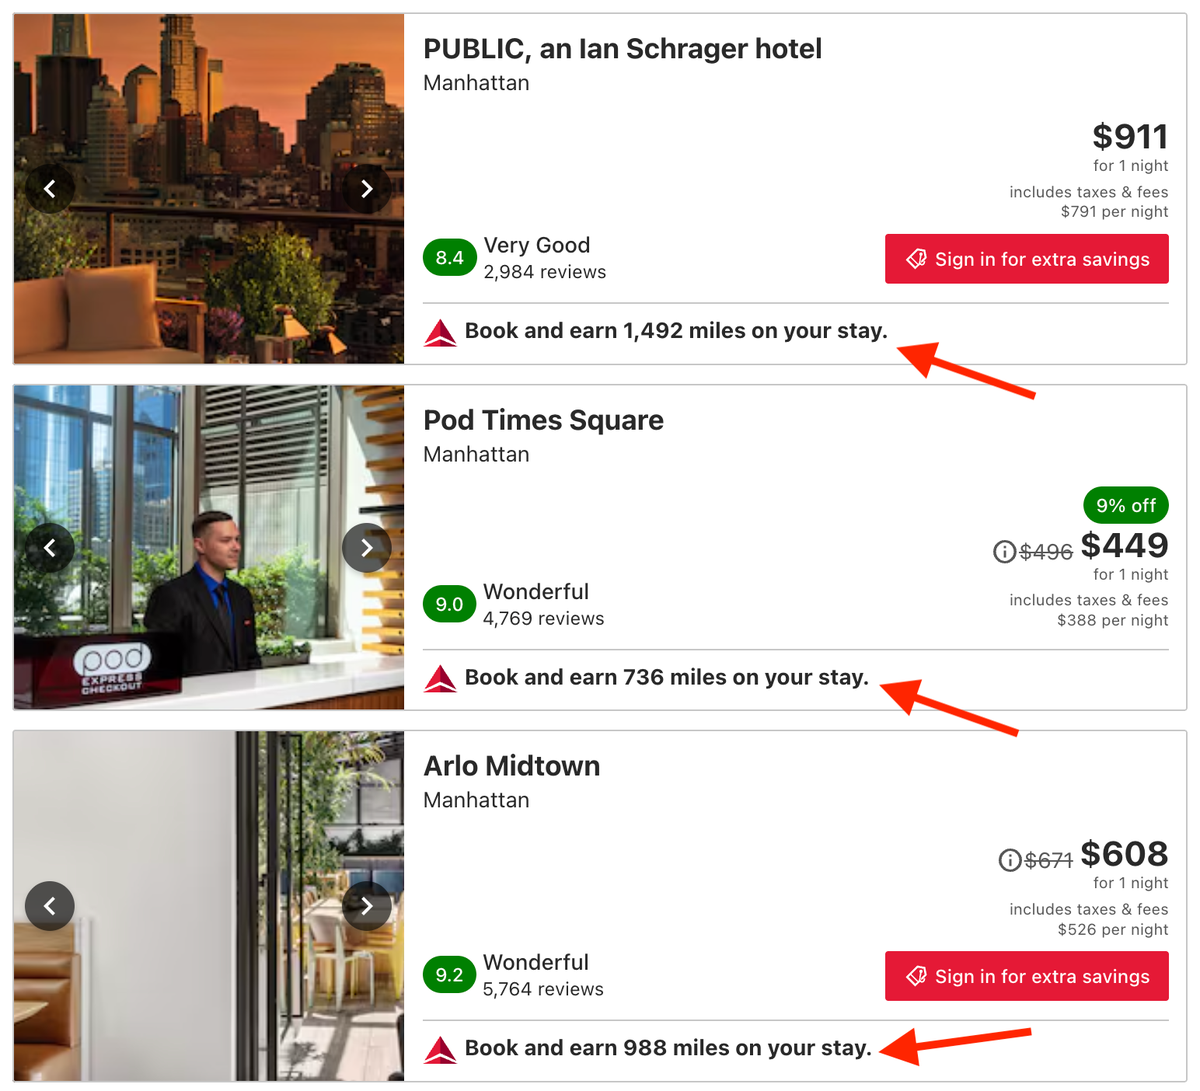Open Pod Times Square lobby photo

[209, 548]
